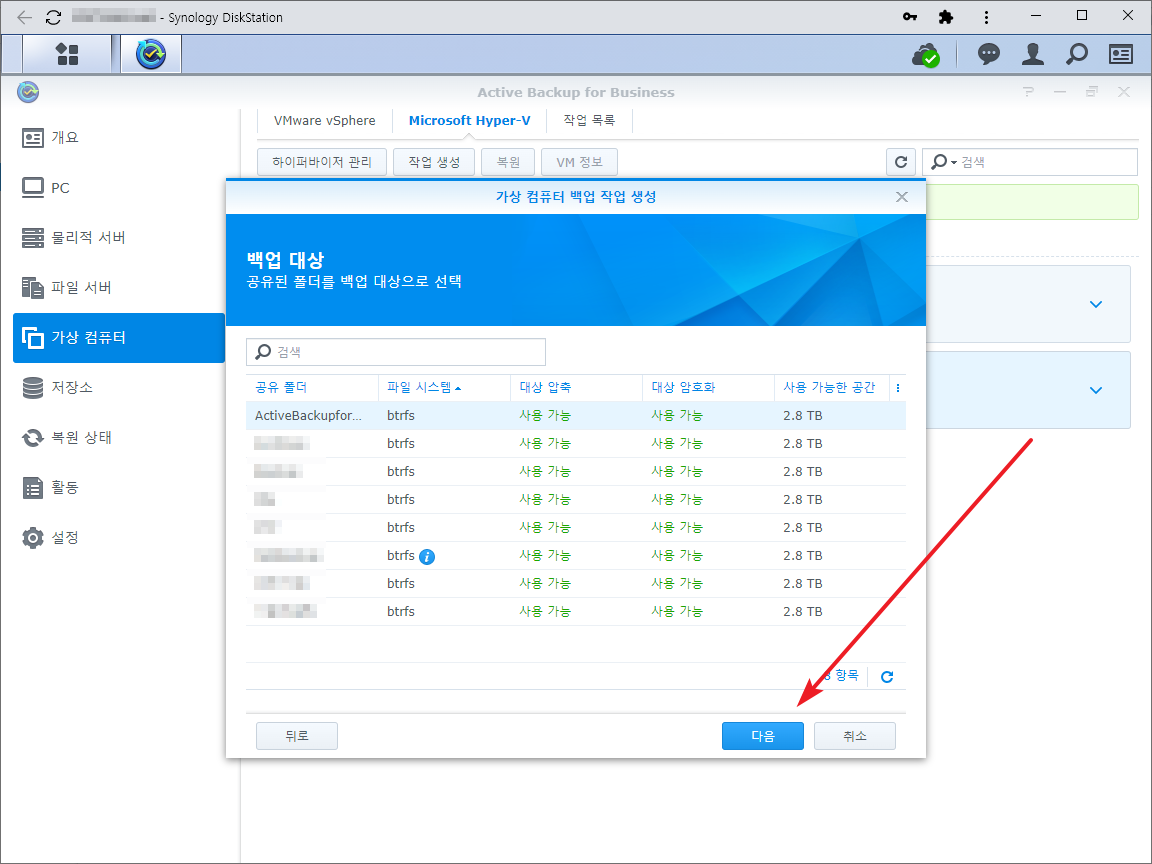Image resolution: width=1152 pixels, height=864 pixels.
Task: Switch to the Microsoft Hyper-V tab
Action: (469, 120)
